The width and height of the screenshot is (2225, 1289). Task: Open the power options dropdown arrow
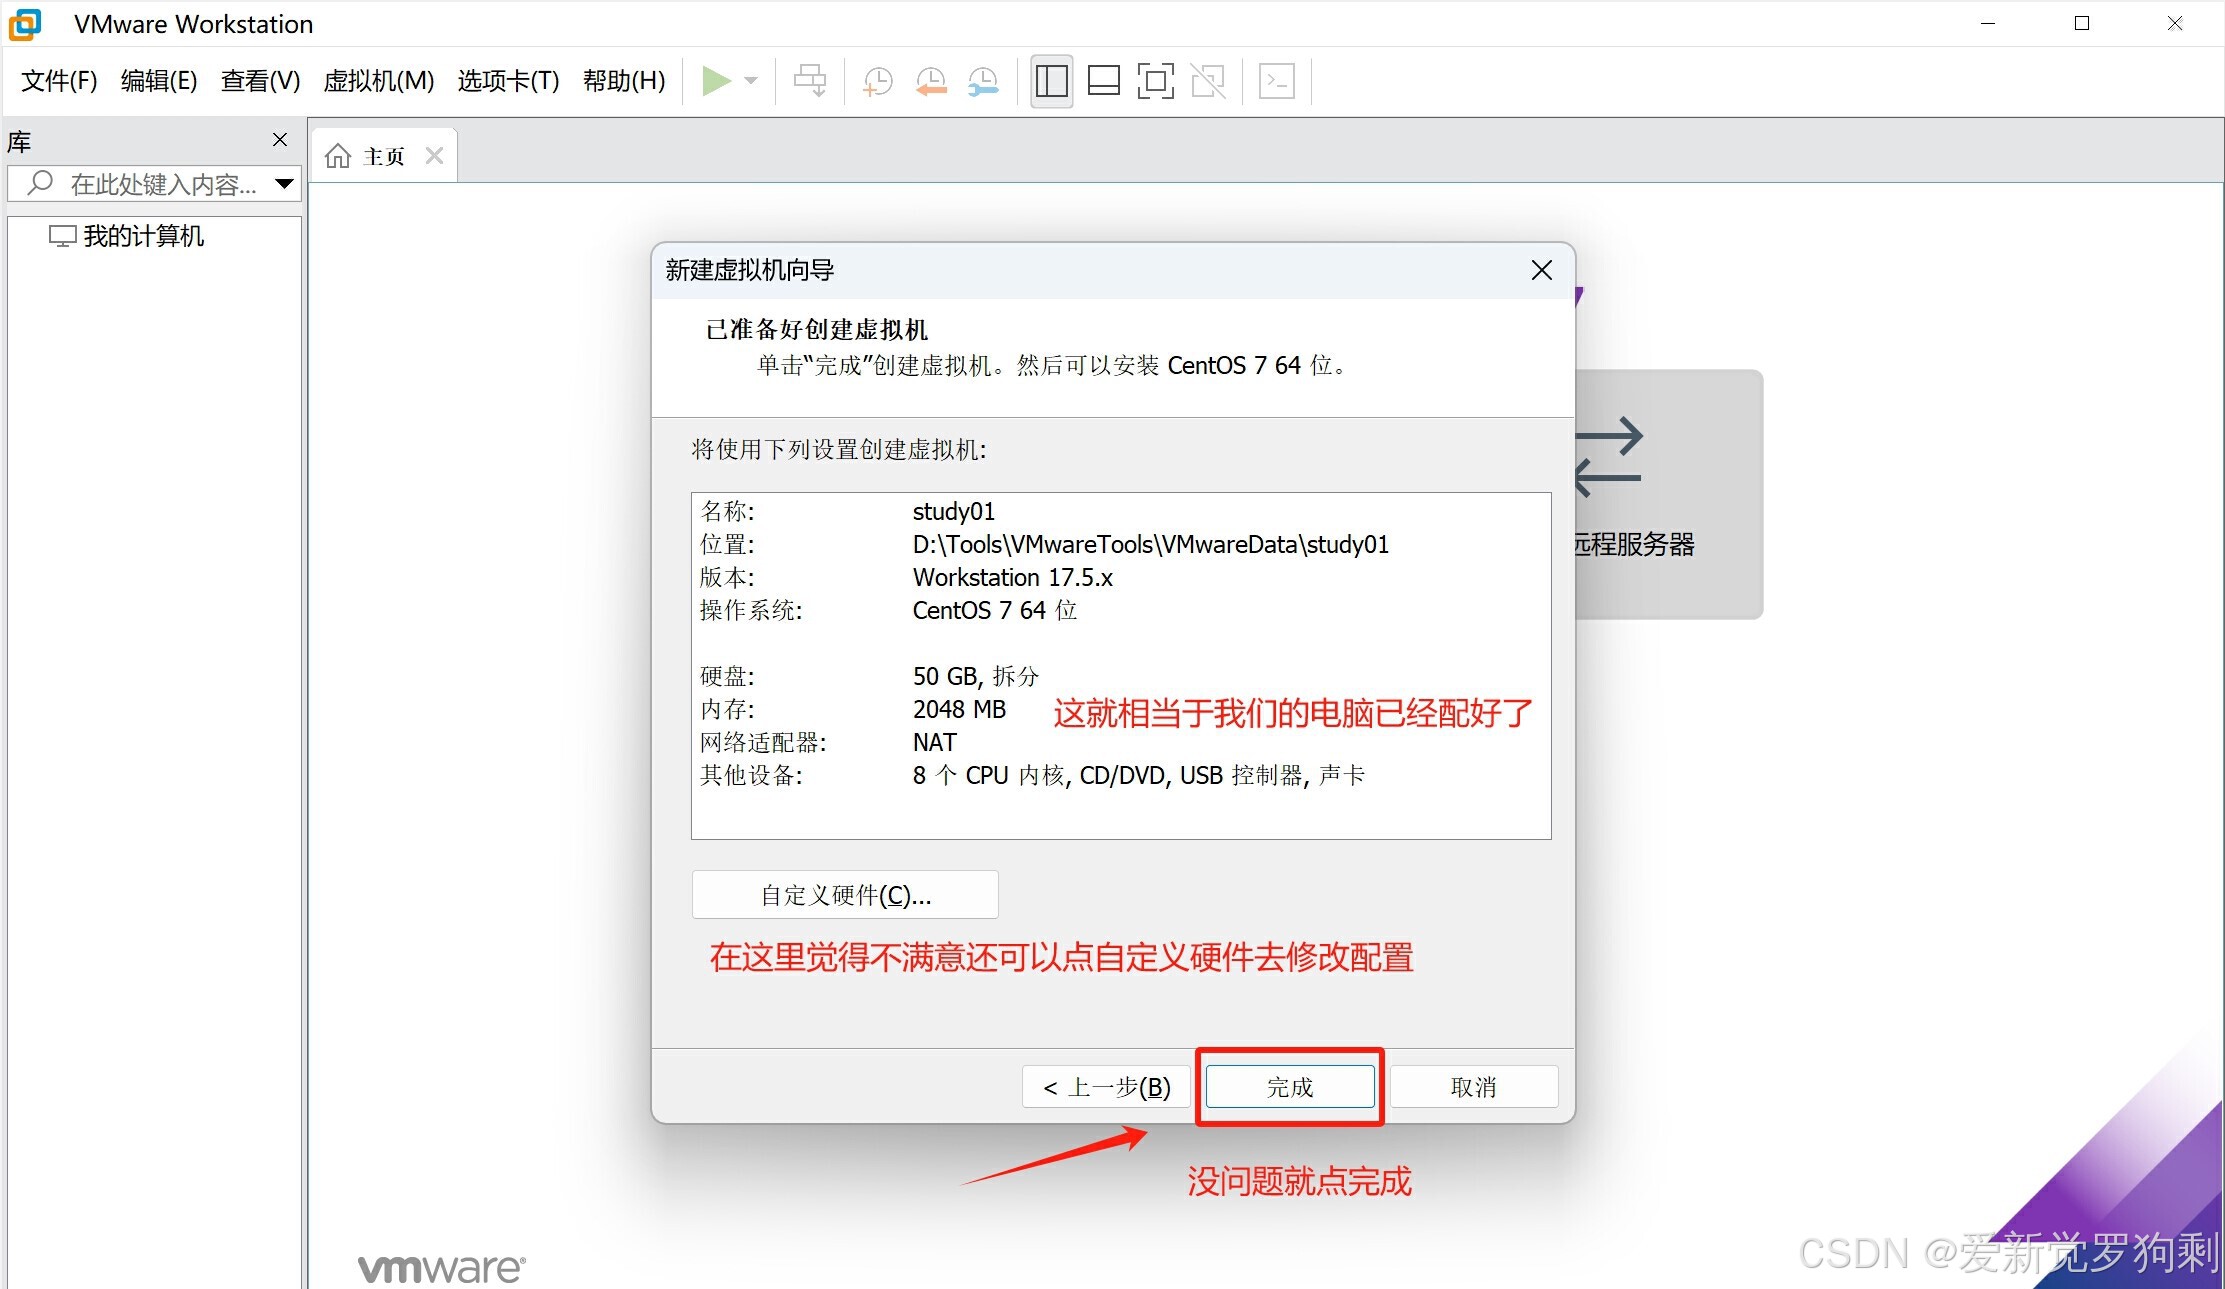coord(751,81)
